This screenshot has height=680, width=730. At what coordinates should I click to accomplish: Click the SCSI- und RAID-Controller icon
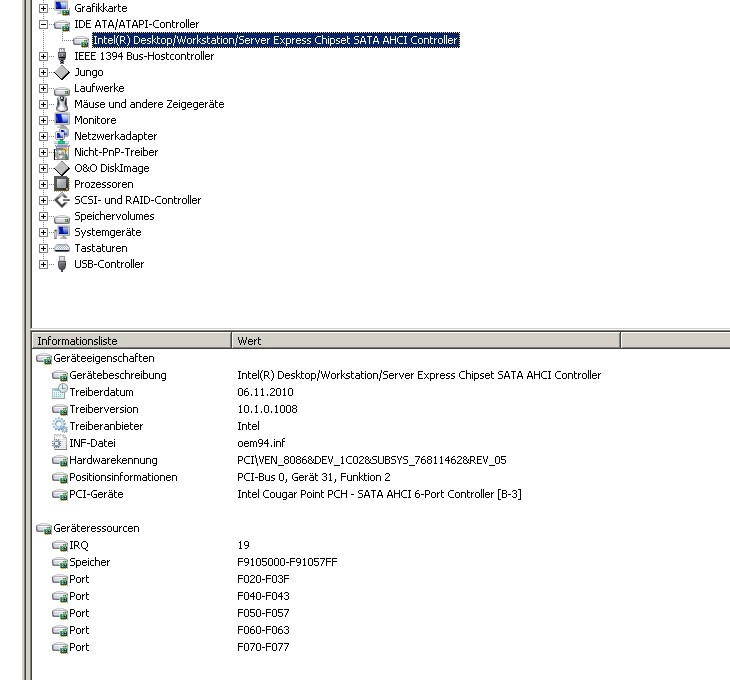click(62, 200)
